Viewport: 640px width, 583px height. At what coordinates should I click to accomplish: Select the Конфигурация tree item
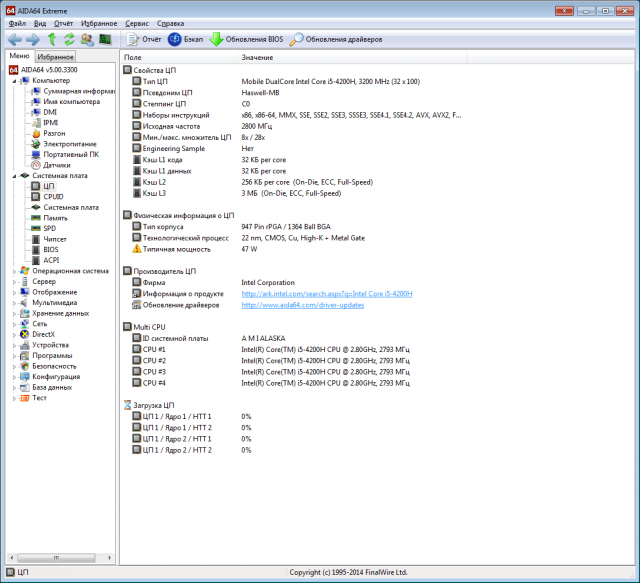tap(50, 377)
